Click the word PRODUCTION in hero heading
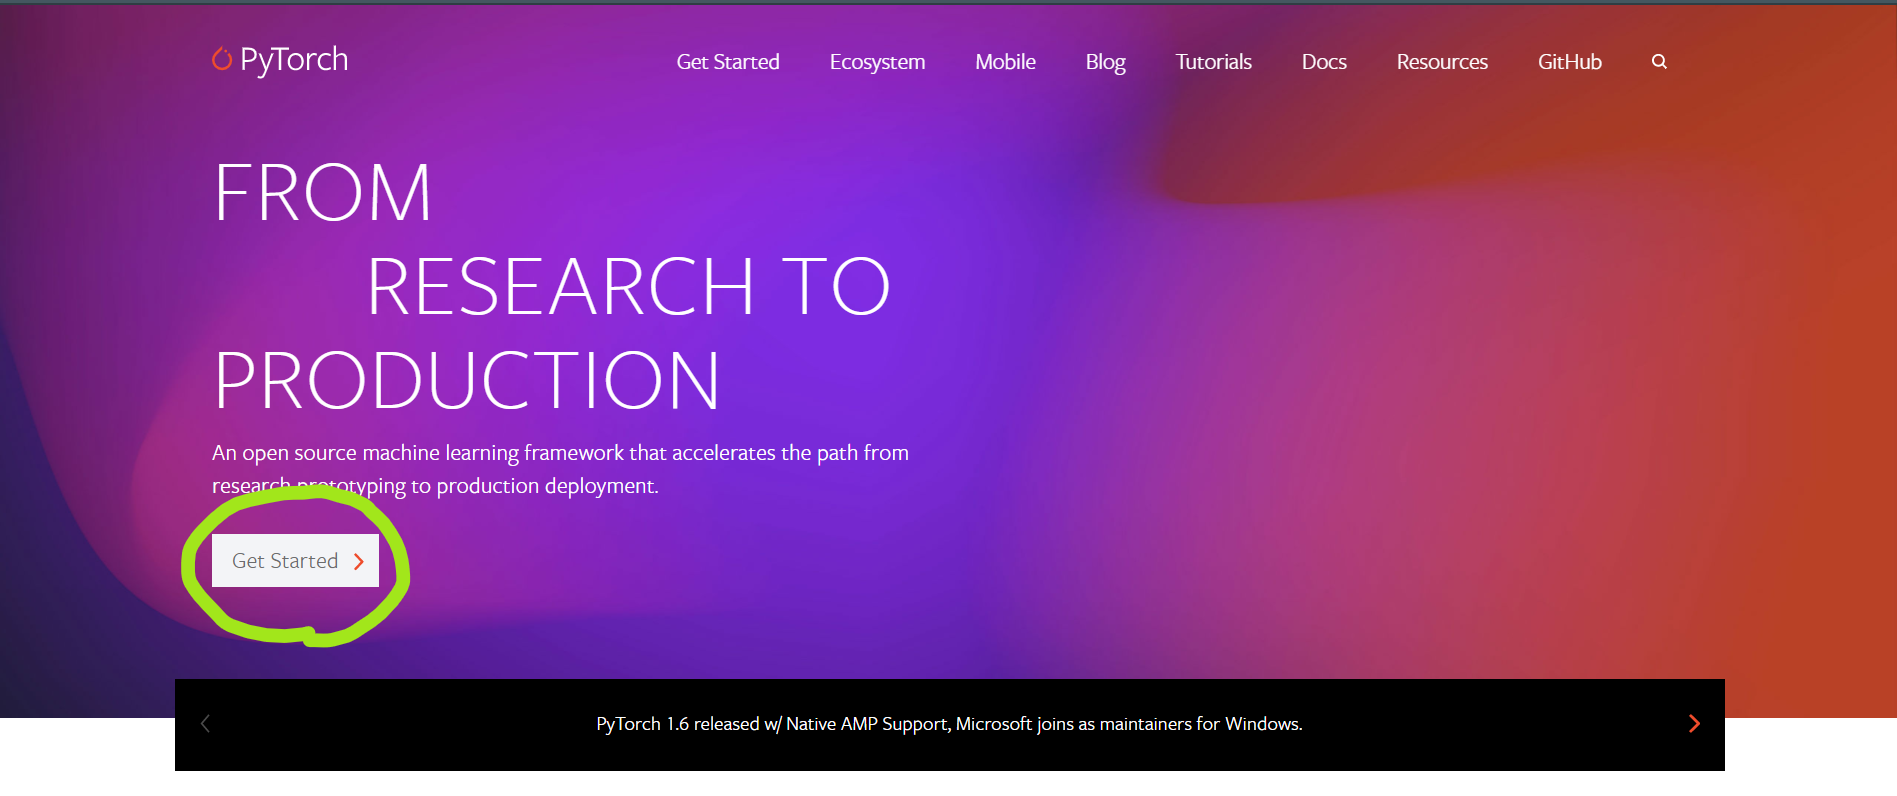The width and height of the screenshot is (1897, 796). click(466, 381)
